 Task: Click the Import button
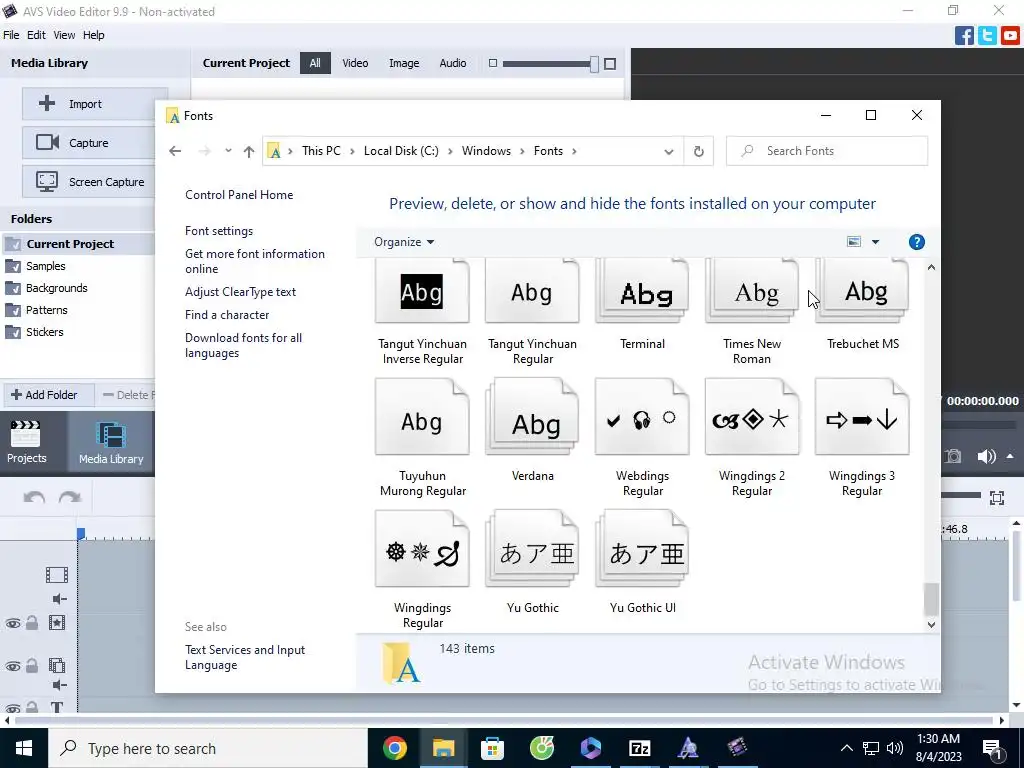point(94,104)
